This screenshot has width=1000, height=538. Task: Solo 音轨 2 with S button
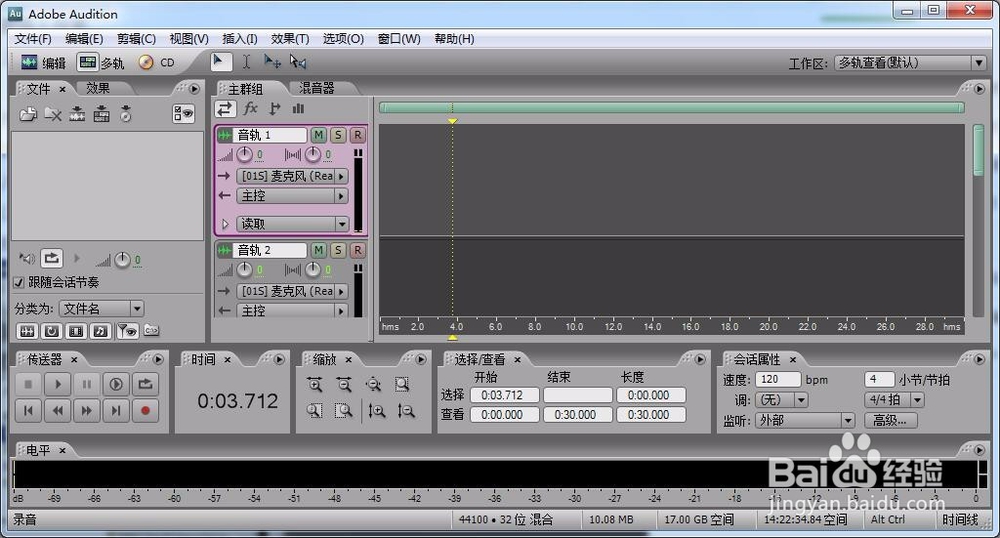click(338, 251)
